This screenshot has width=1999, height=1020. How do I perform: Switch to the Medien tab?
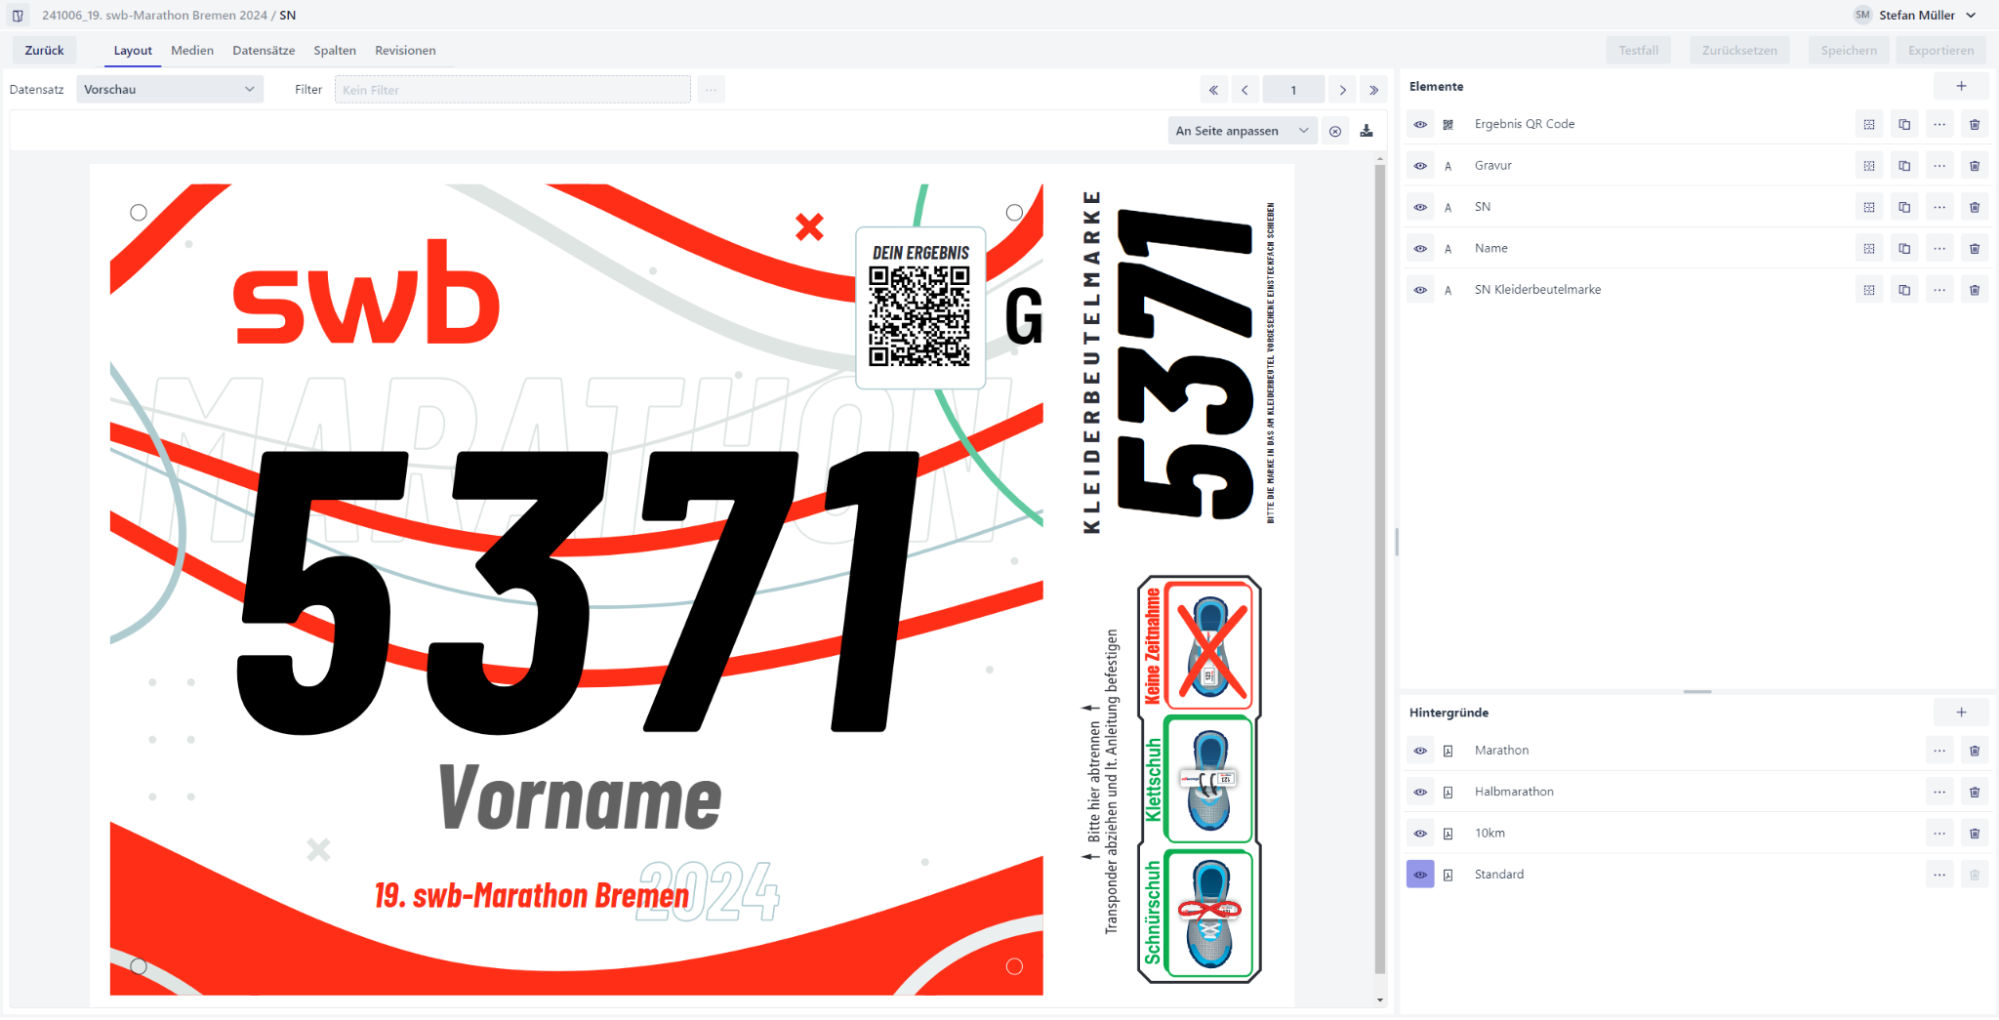[192, 51]
